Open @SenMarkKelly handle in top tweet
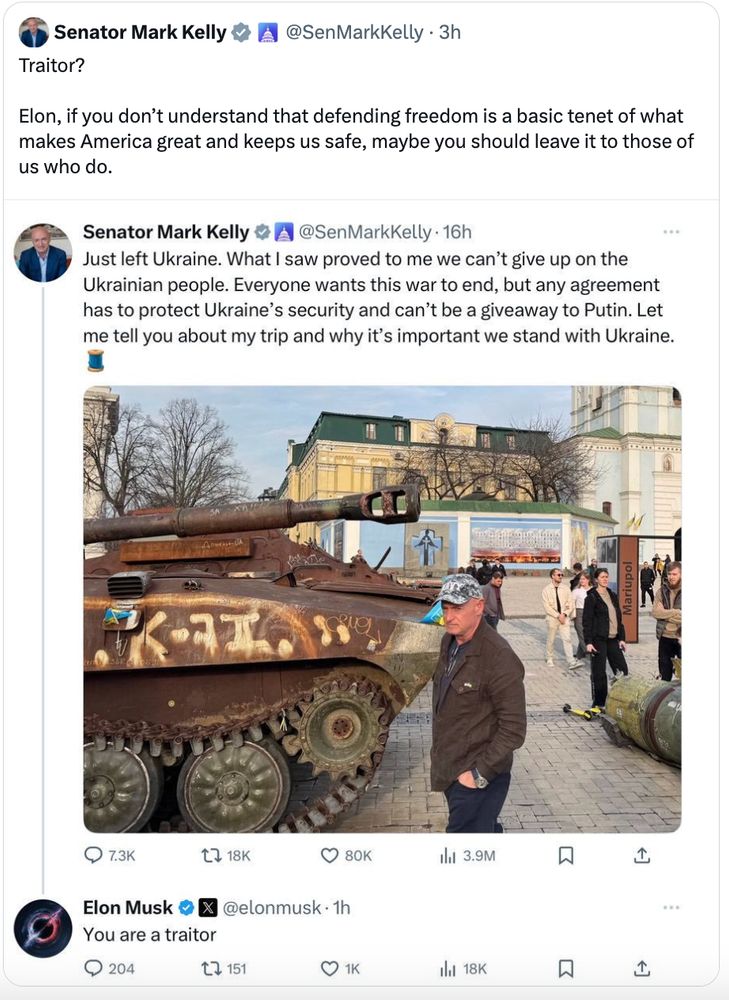The height and width of the screenshot is (1000, 729). coord(354,32)
